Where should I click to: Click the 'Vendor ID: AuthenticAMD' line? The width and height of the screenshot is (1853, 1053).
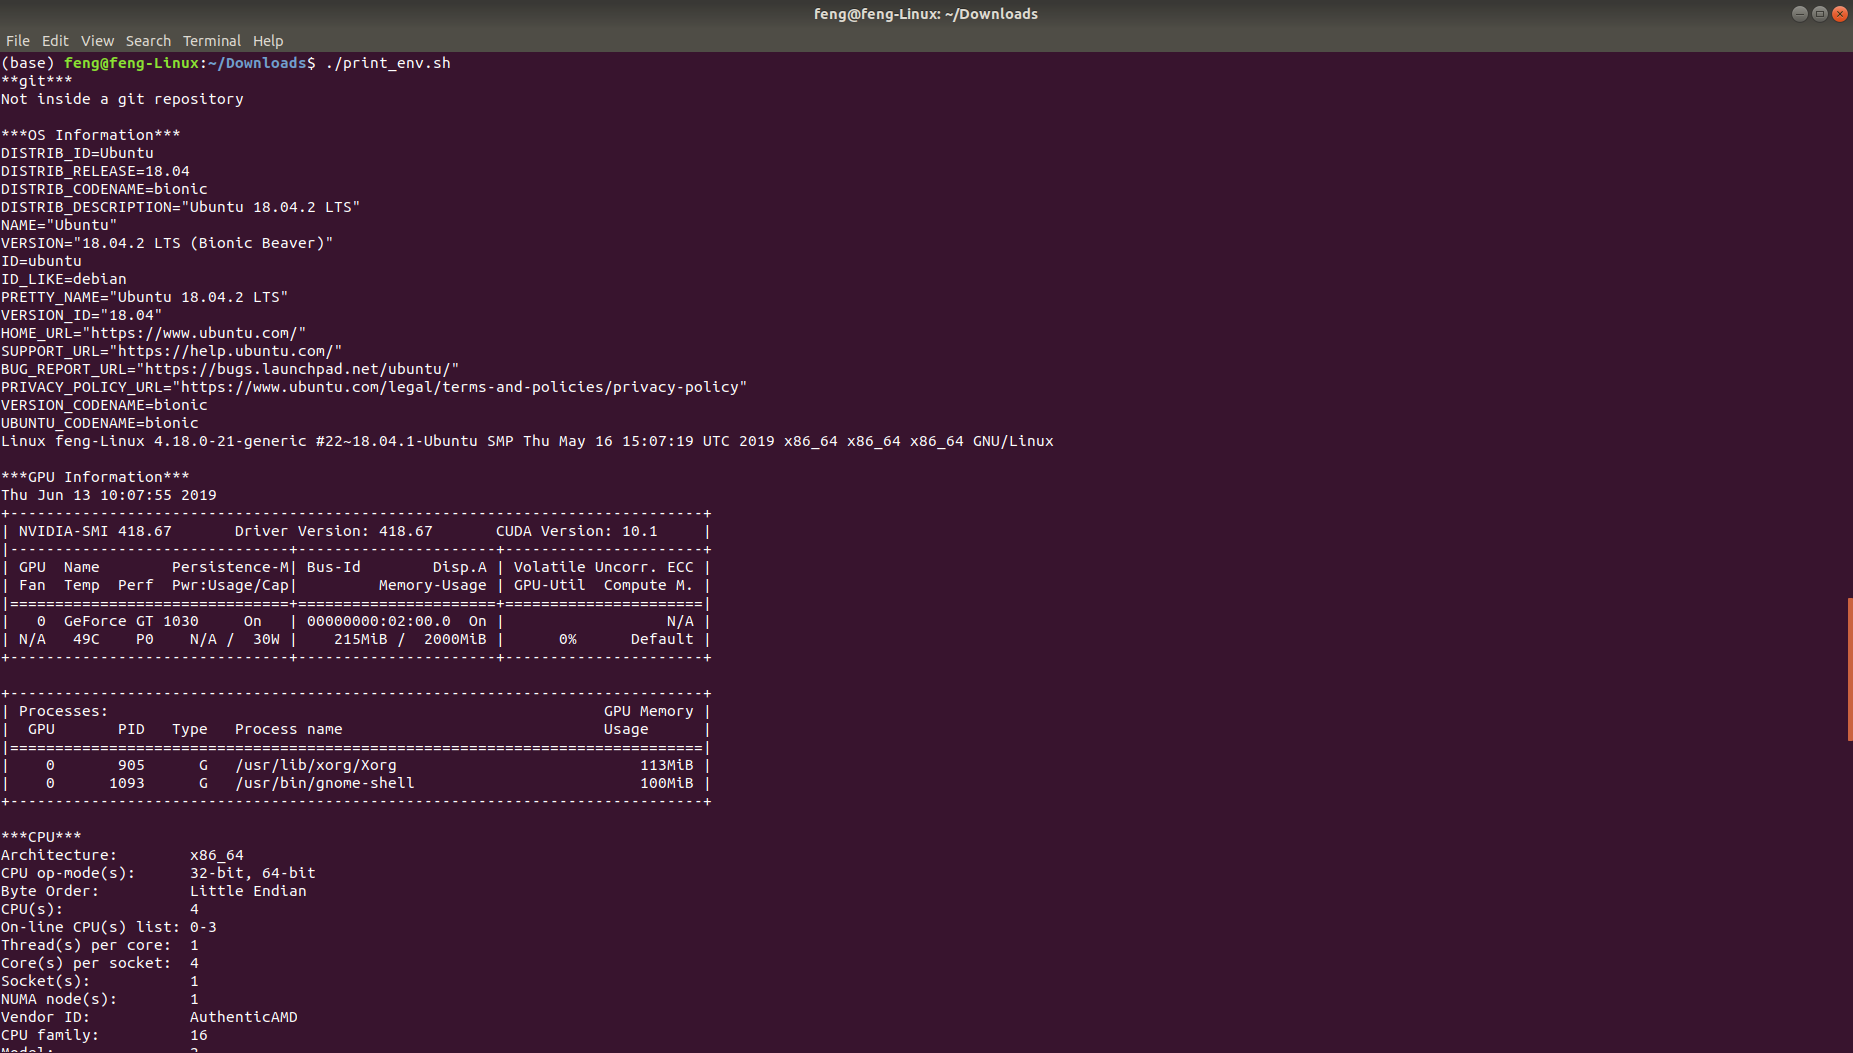[x=149, y=1017]
